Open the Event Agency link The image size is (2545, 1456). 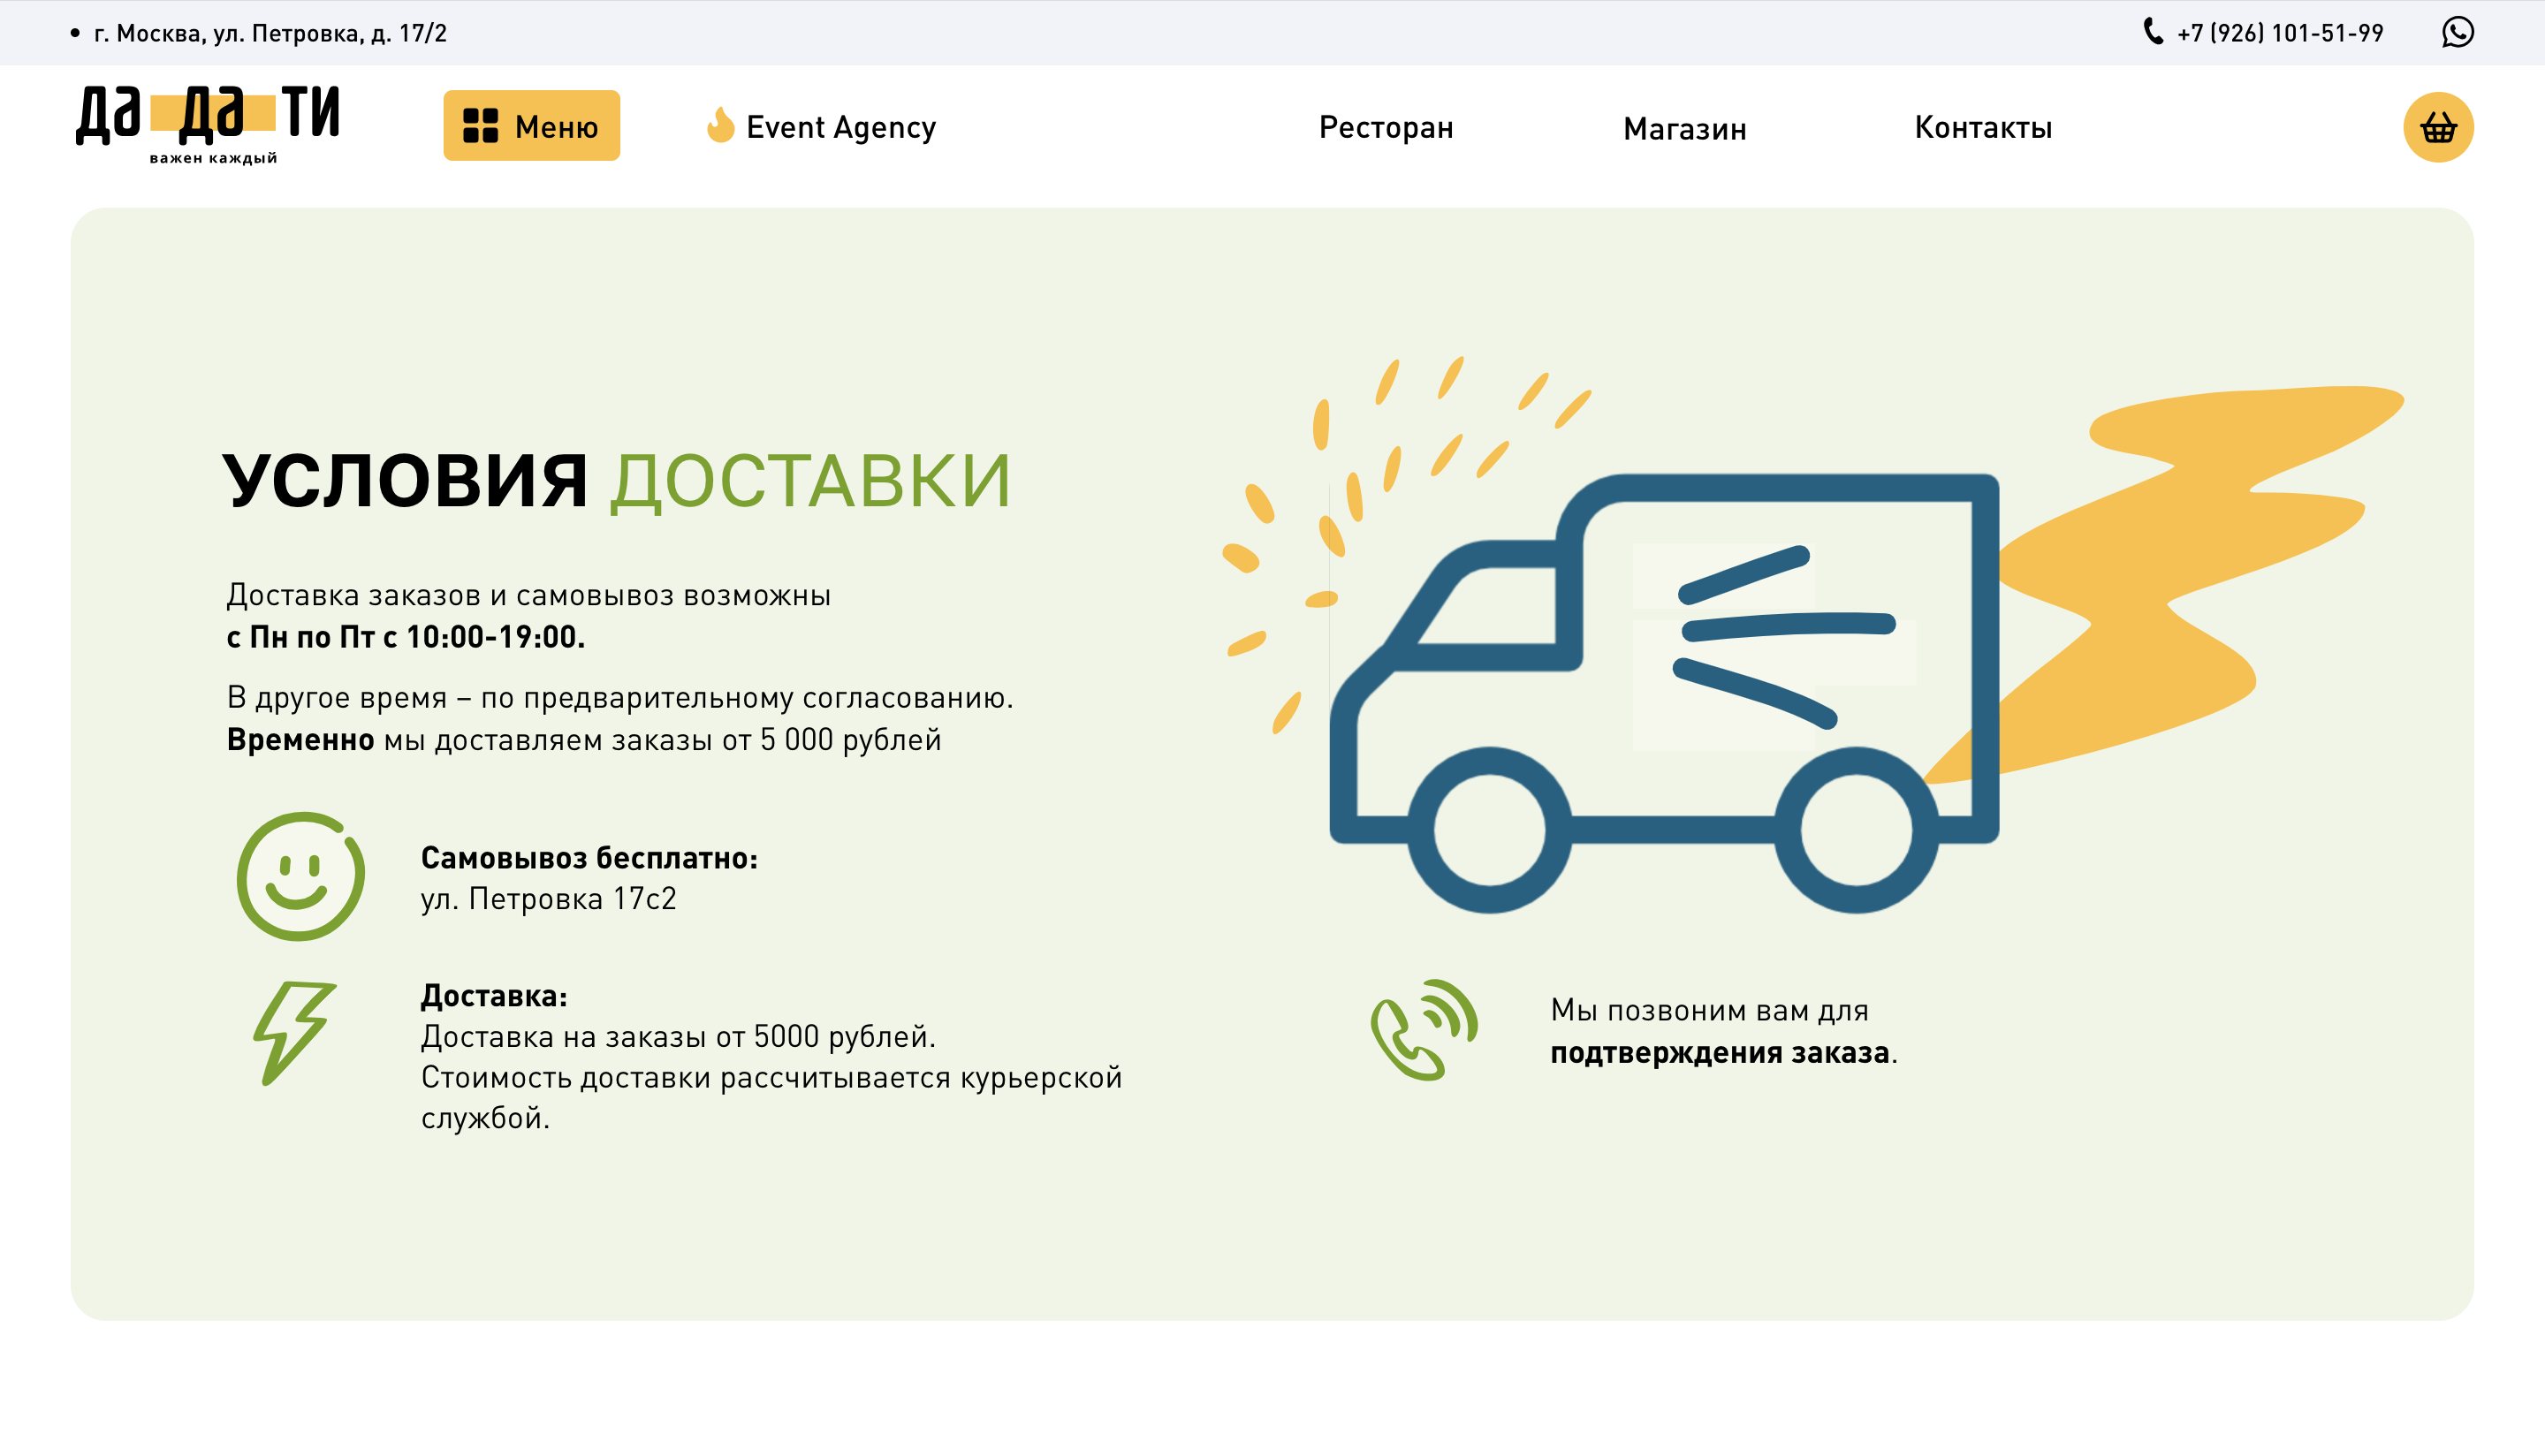click(x=840, y=127)
